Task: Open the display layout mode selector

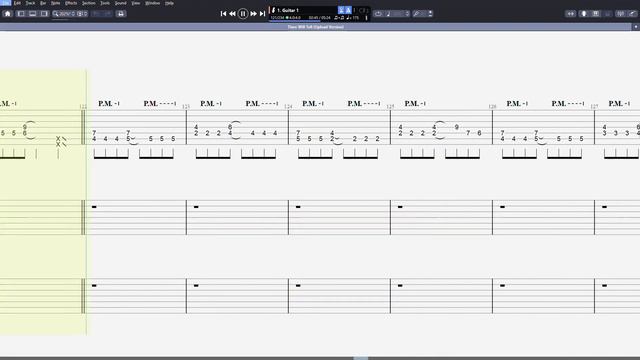Action: tap(82, 13)
